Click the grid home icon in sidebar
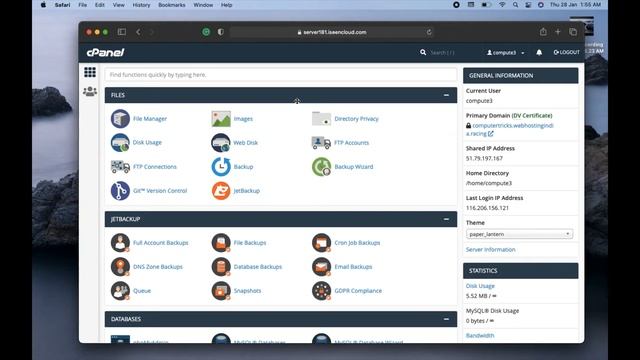 click(x=90, y=72)
